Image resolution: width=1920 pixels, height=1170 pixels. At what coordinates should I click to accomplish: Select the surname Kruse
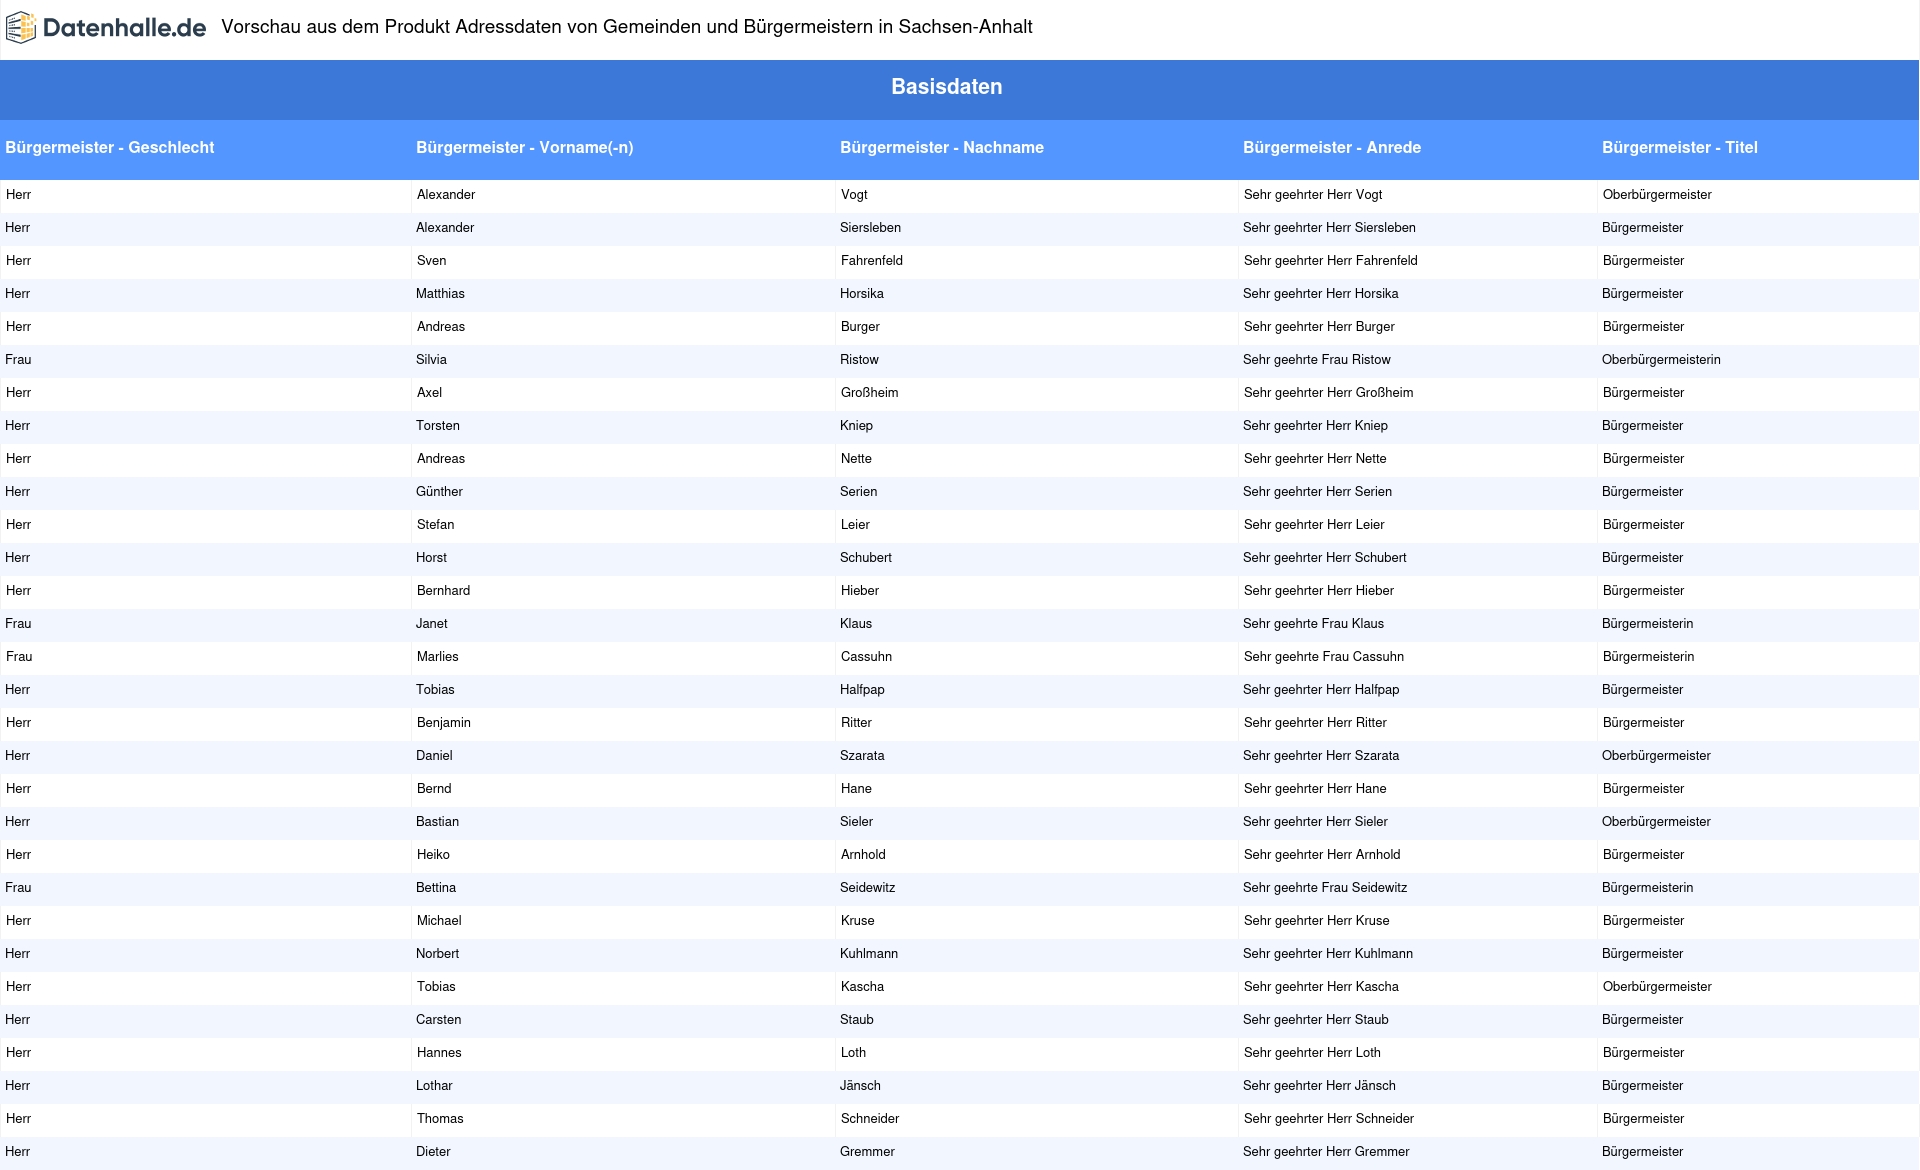click(x=857, y=921)
